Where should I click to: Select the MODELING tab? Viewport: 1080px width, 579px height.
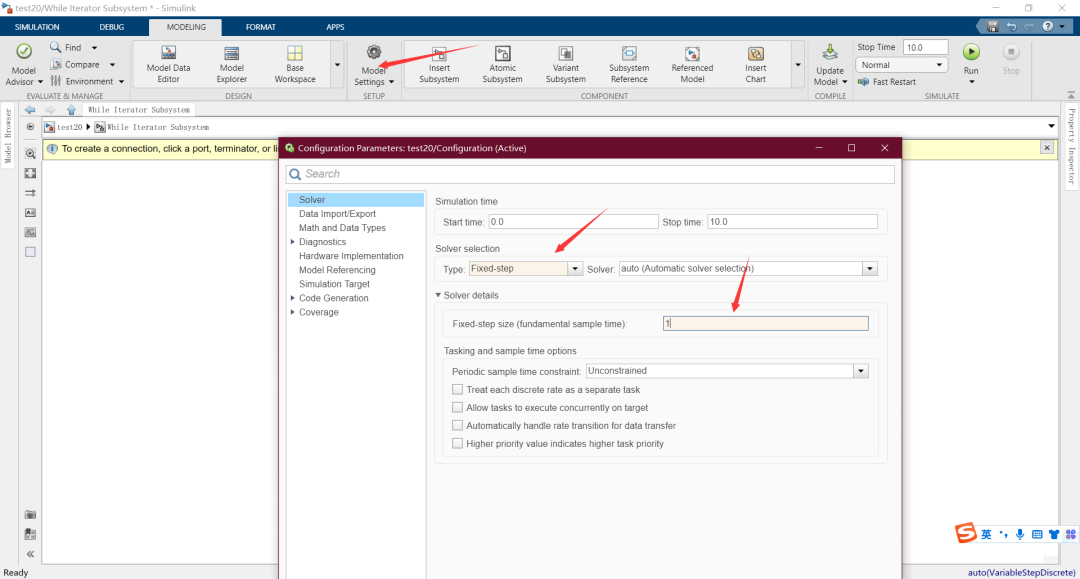(x=186, y=27)
